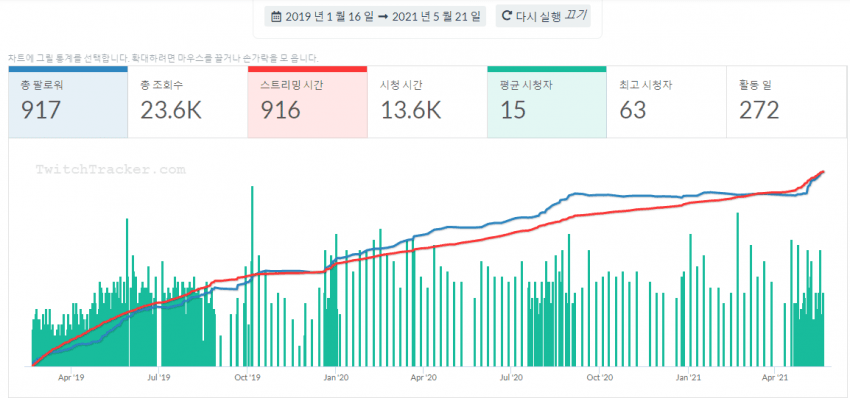Click the circular arrow replay icon

(507, 15)
